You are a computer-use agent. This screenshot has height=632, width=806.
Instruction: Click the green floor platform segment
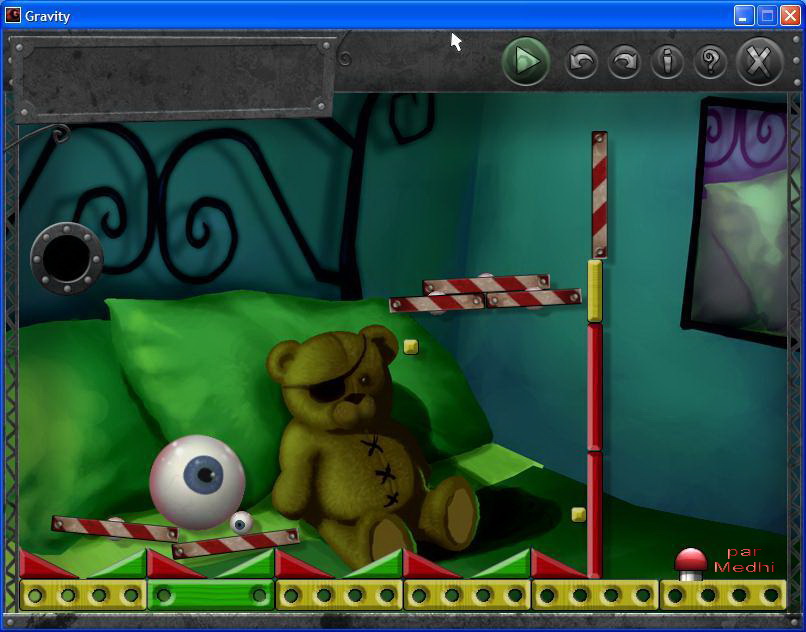(211, 595)
